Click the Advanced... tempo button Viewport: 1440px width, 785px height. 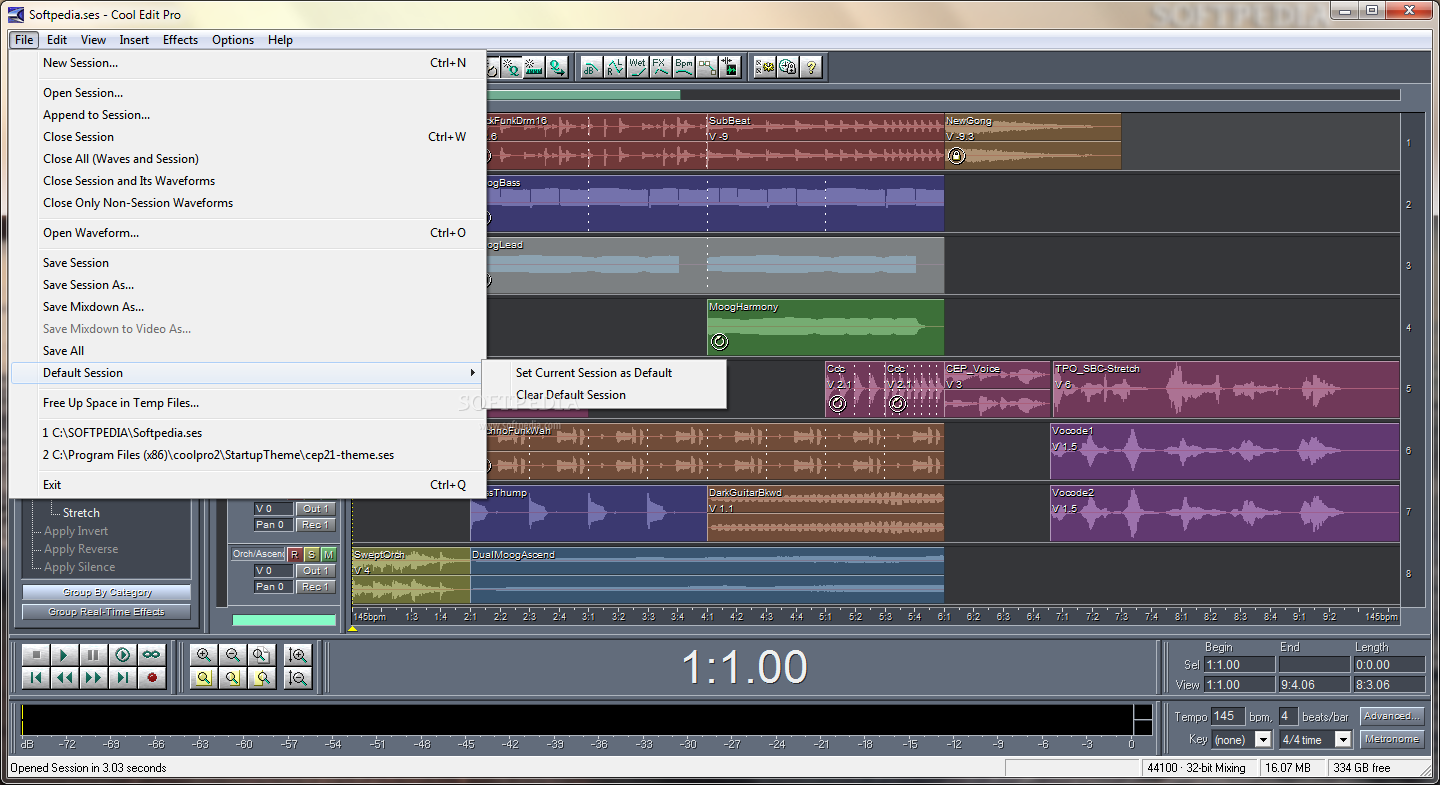pyautogui.click(x=1392, y=716)
